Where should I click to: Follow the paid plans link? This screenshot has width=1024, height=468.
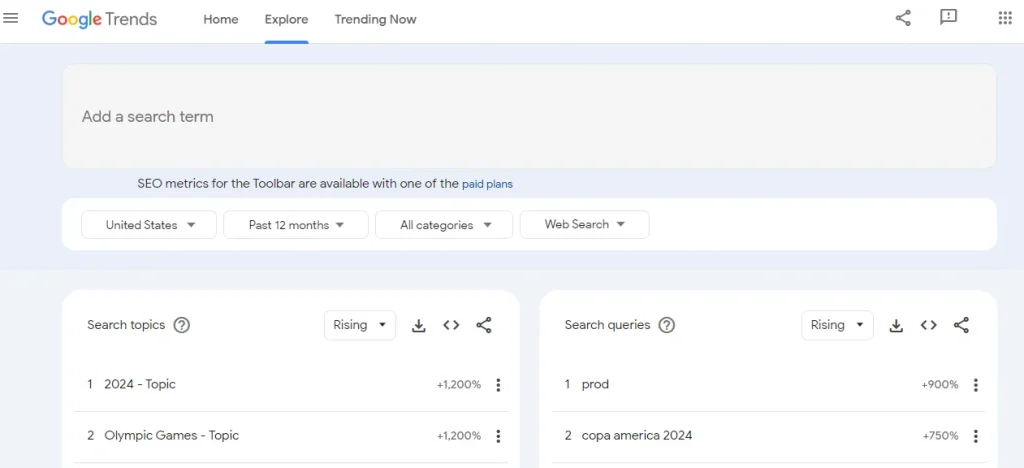pos(487,184)
